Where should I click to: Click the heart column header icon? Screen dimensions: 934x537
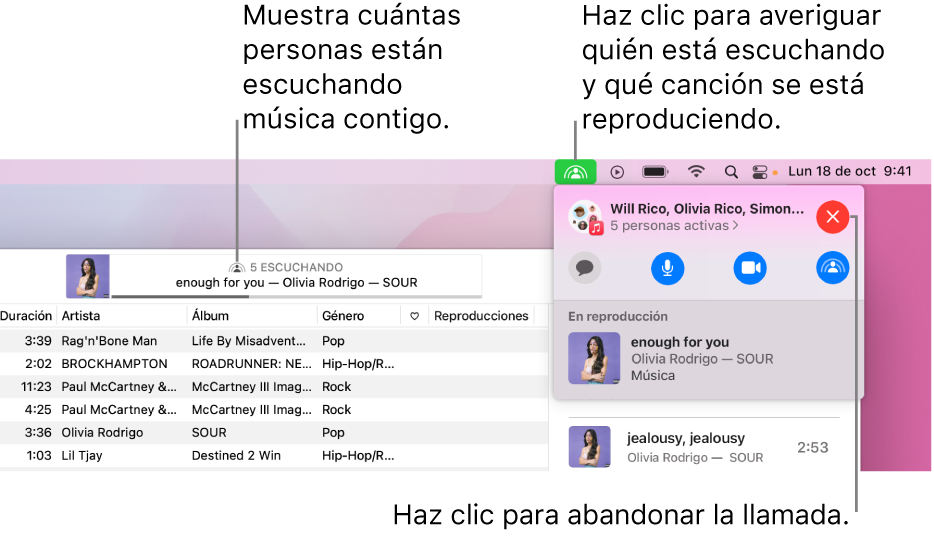415,316
